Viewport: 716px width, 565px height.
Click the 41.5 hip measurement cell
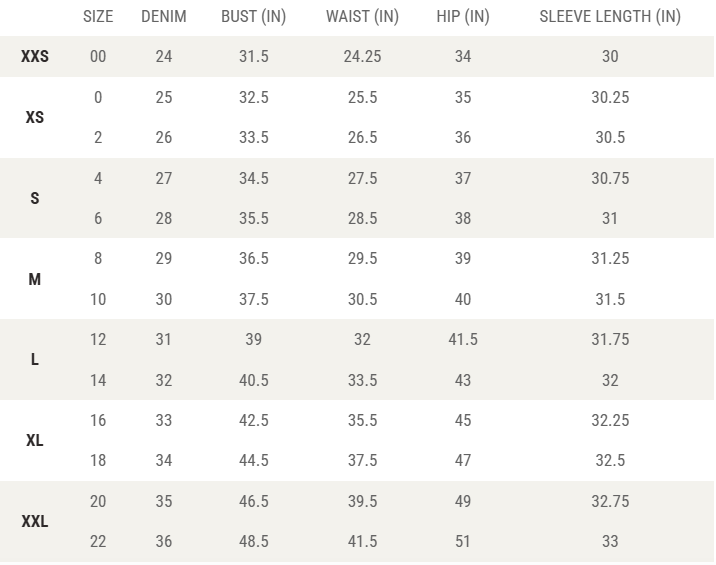[463, 339]
